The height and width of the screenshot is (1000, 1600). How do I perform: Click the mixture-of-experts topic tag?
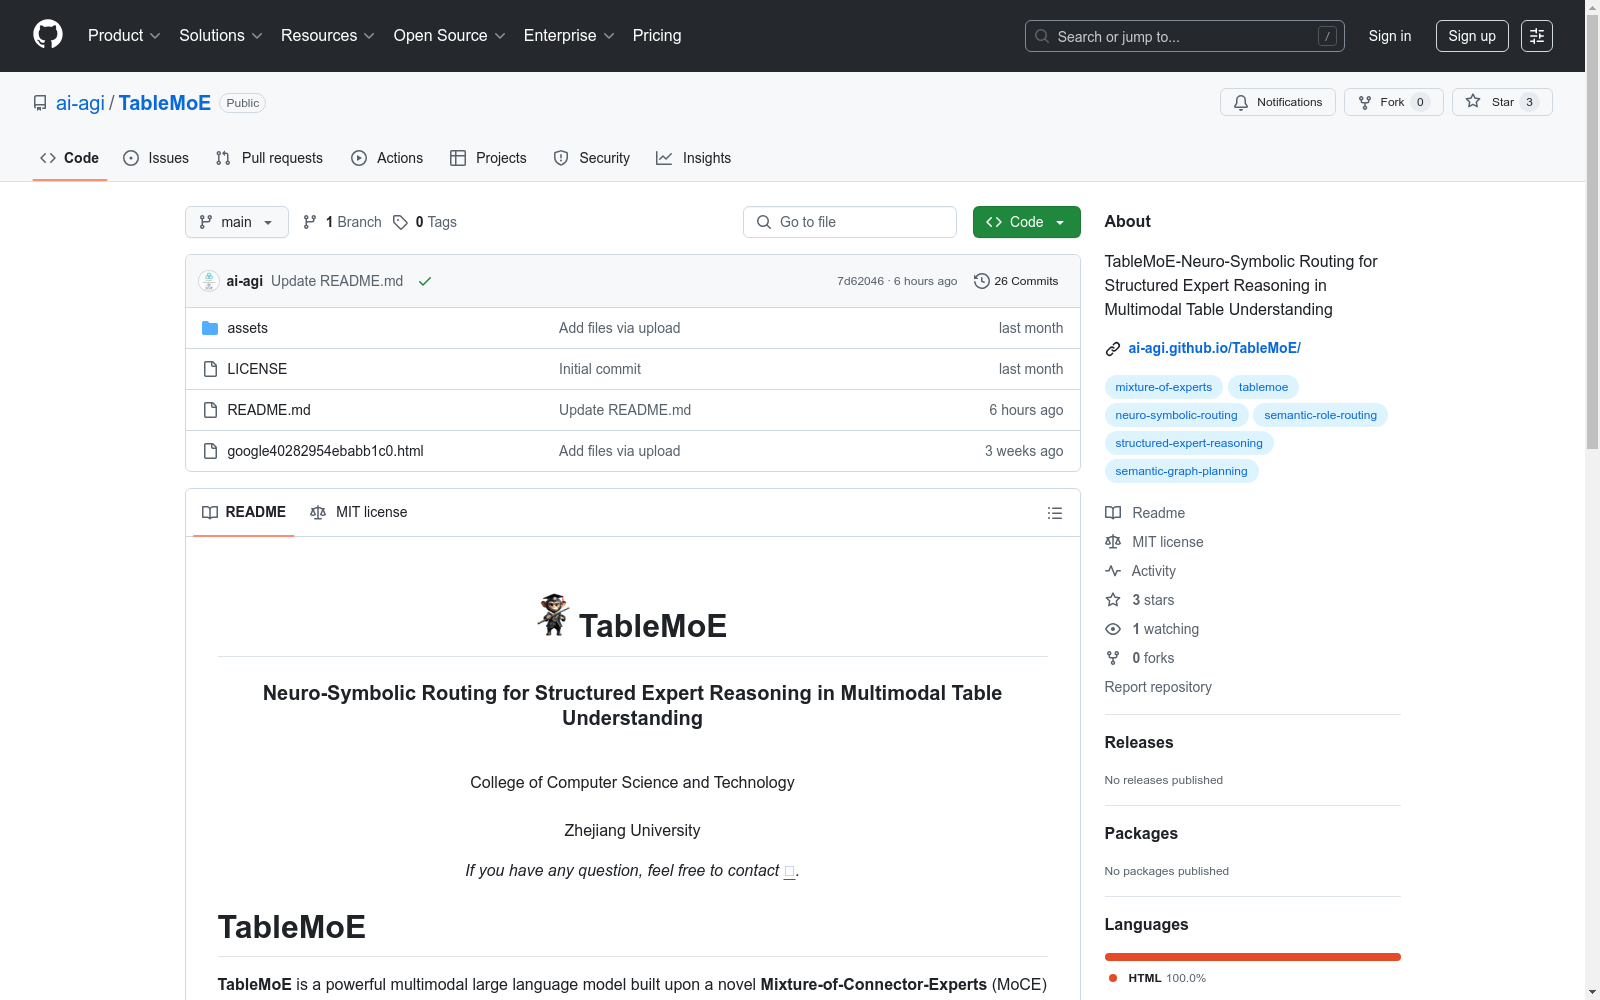pyautogui.click(x=1164, y=387)
